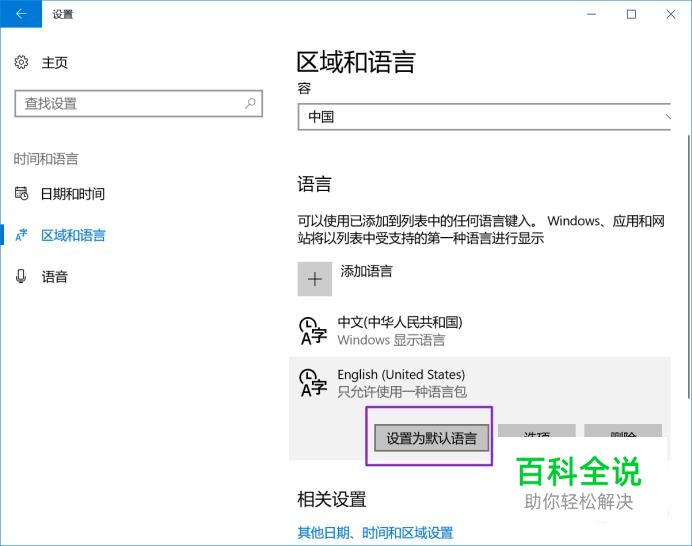Open the 中国 country dropdown

pyautogui.click(x=484, y=117)
